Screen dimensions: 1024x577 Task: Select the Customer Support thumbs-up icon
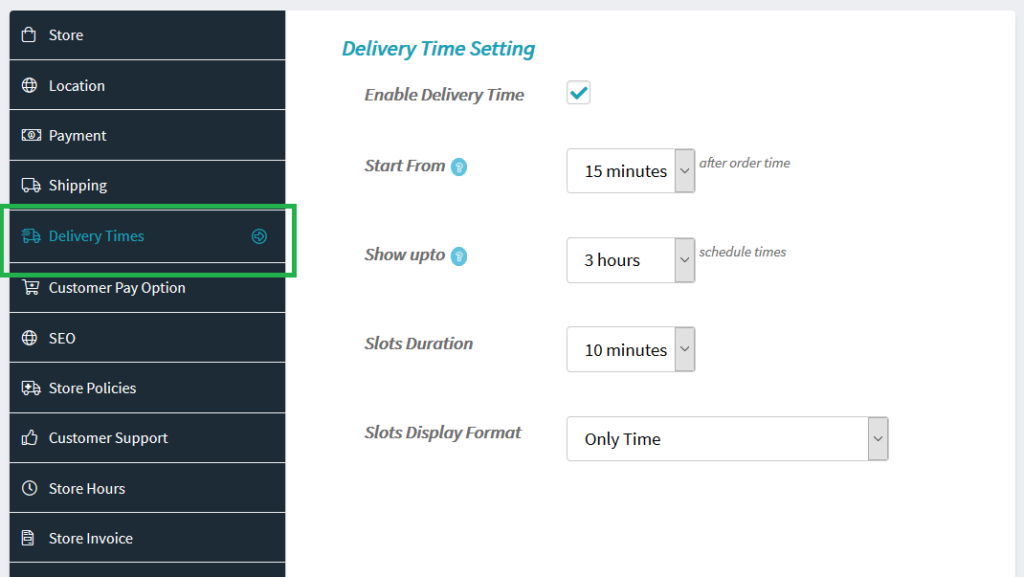pyautogui.click(x=30, y=437)
